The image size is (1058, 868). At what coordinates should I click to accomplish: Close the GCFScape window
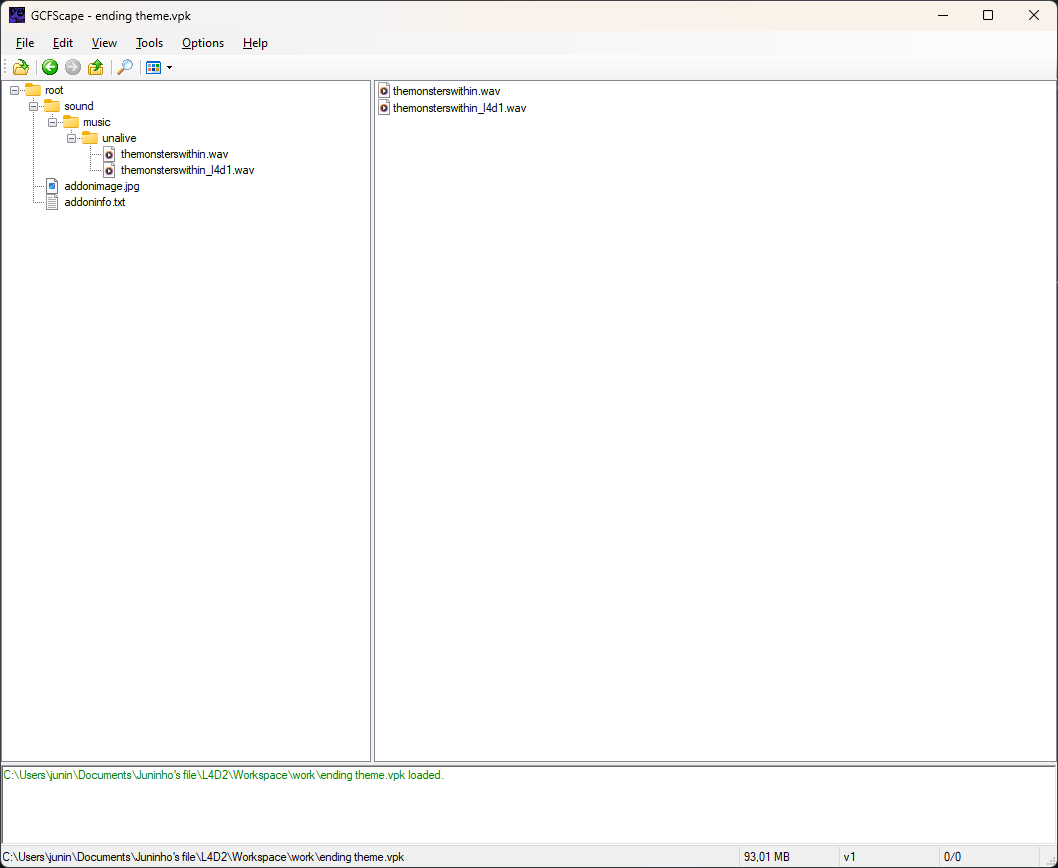[1033, 15]
